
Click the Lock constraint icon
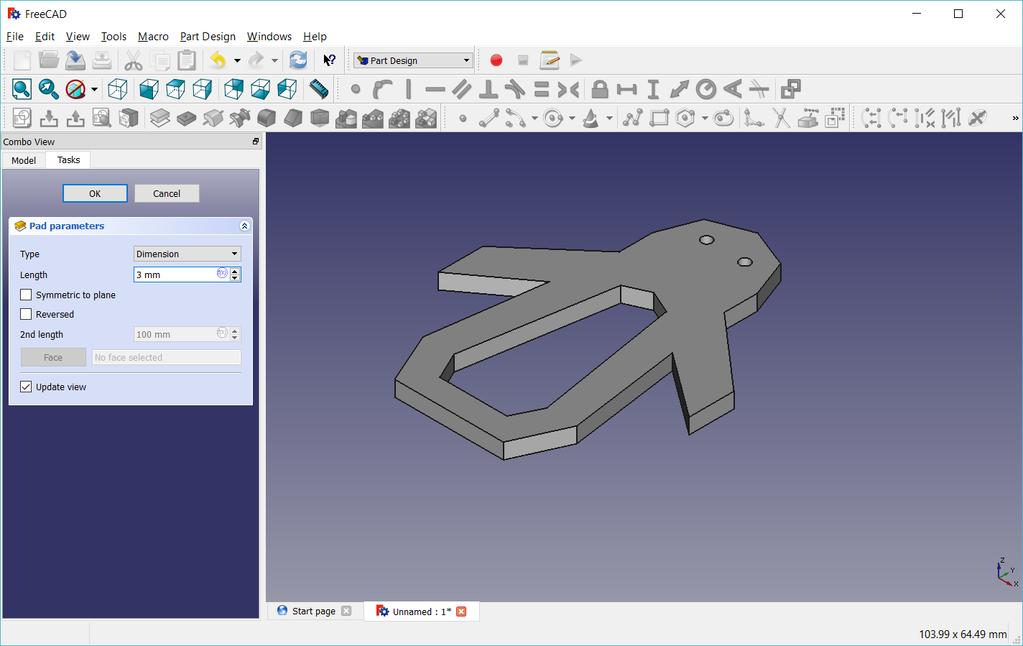click(x=600, y=89)
